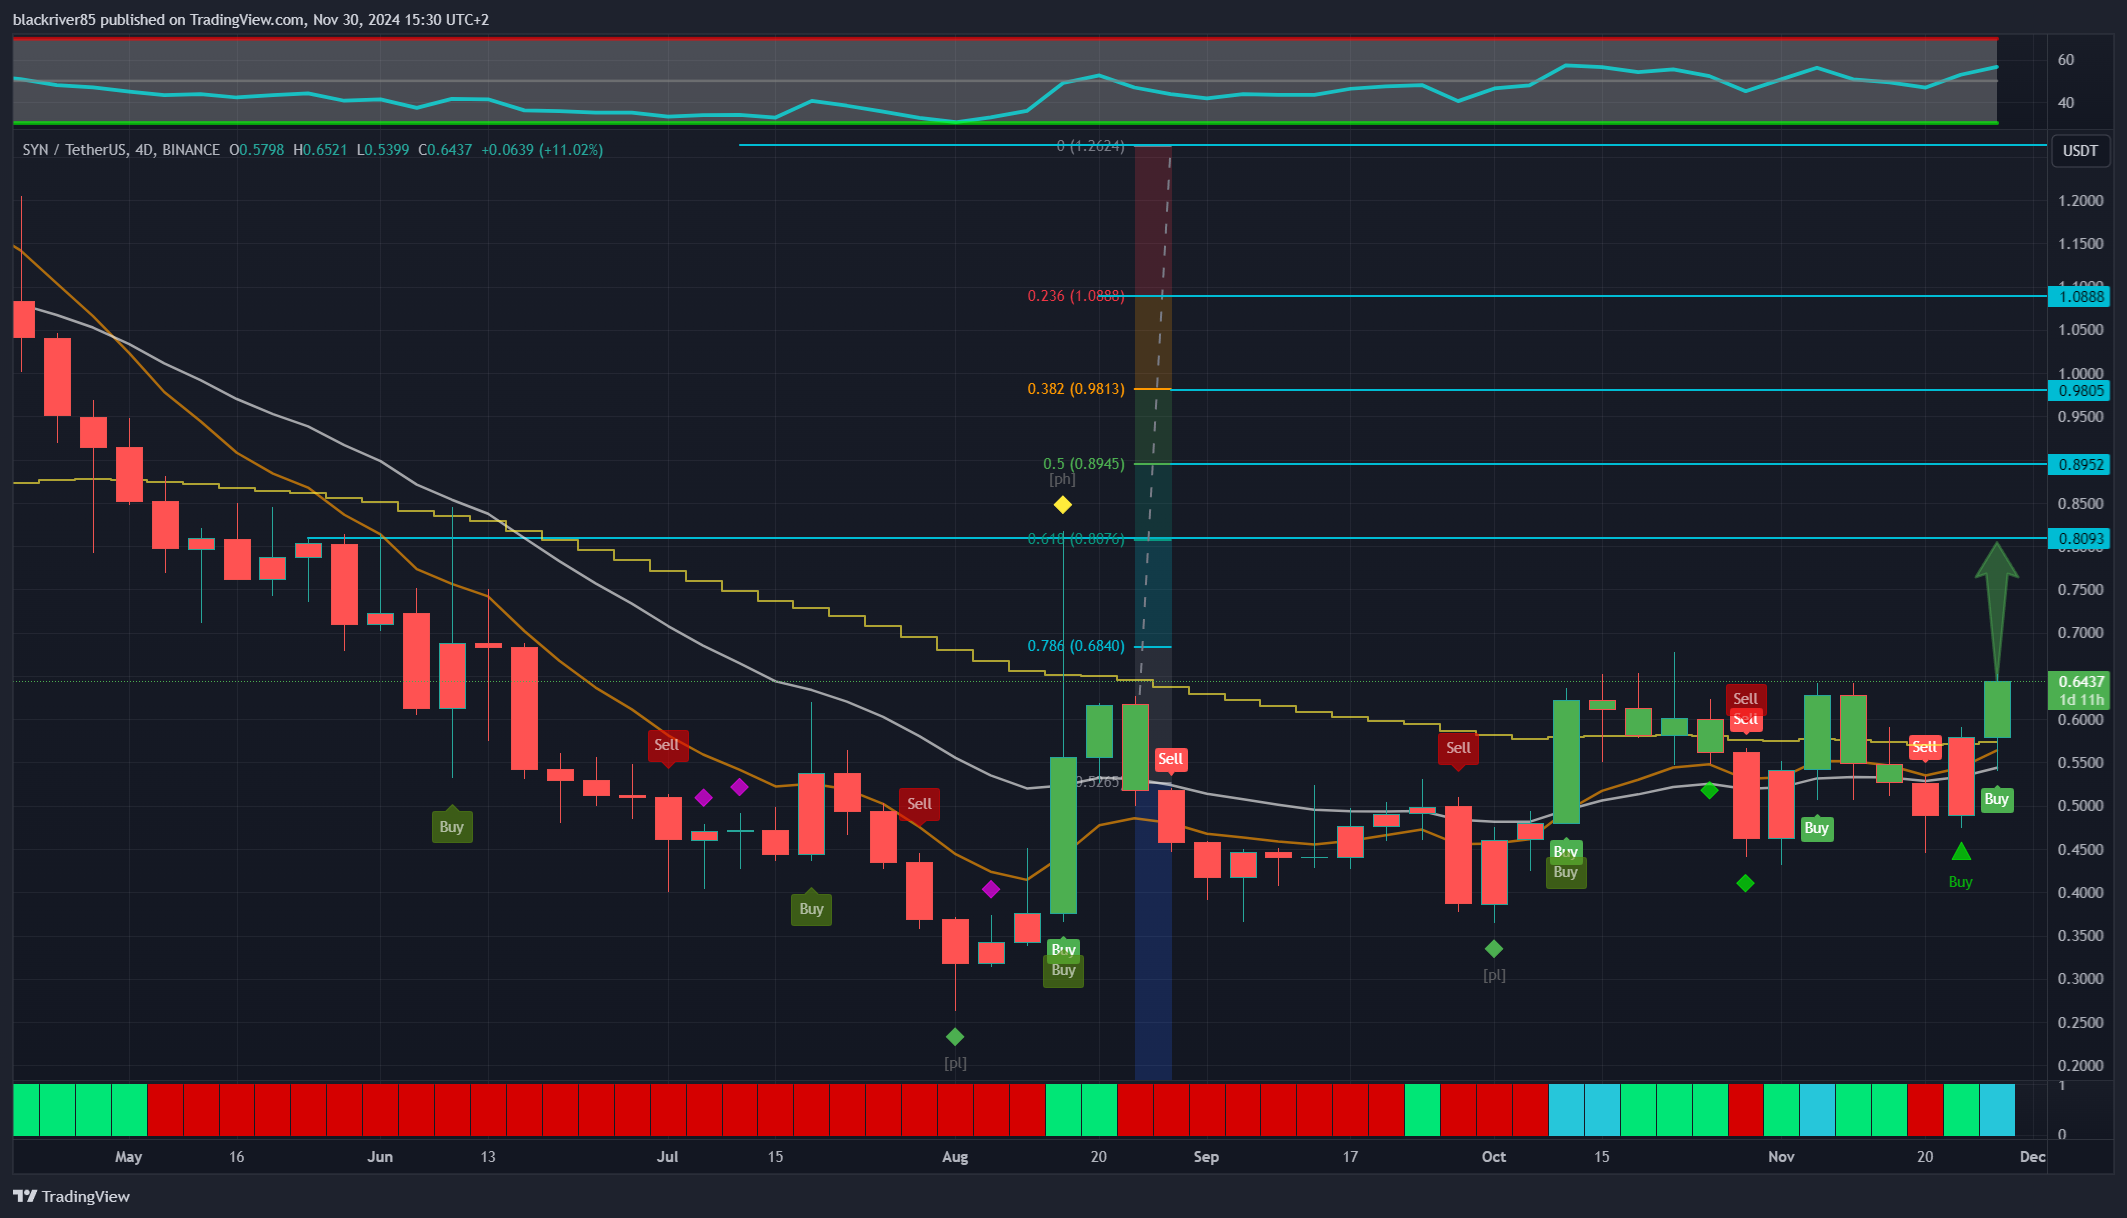Select the Fibonacci label 0 (1.2624)

[1090, 146]
